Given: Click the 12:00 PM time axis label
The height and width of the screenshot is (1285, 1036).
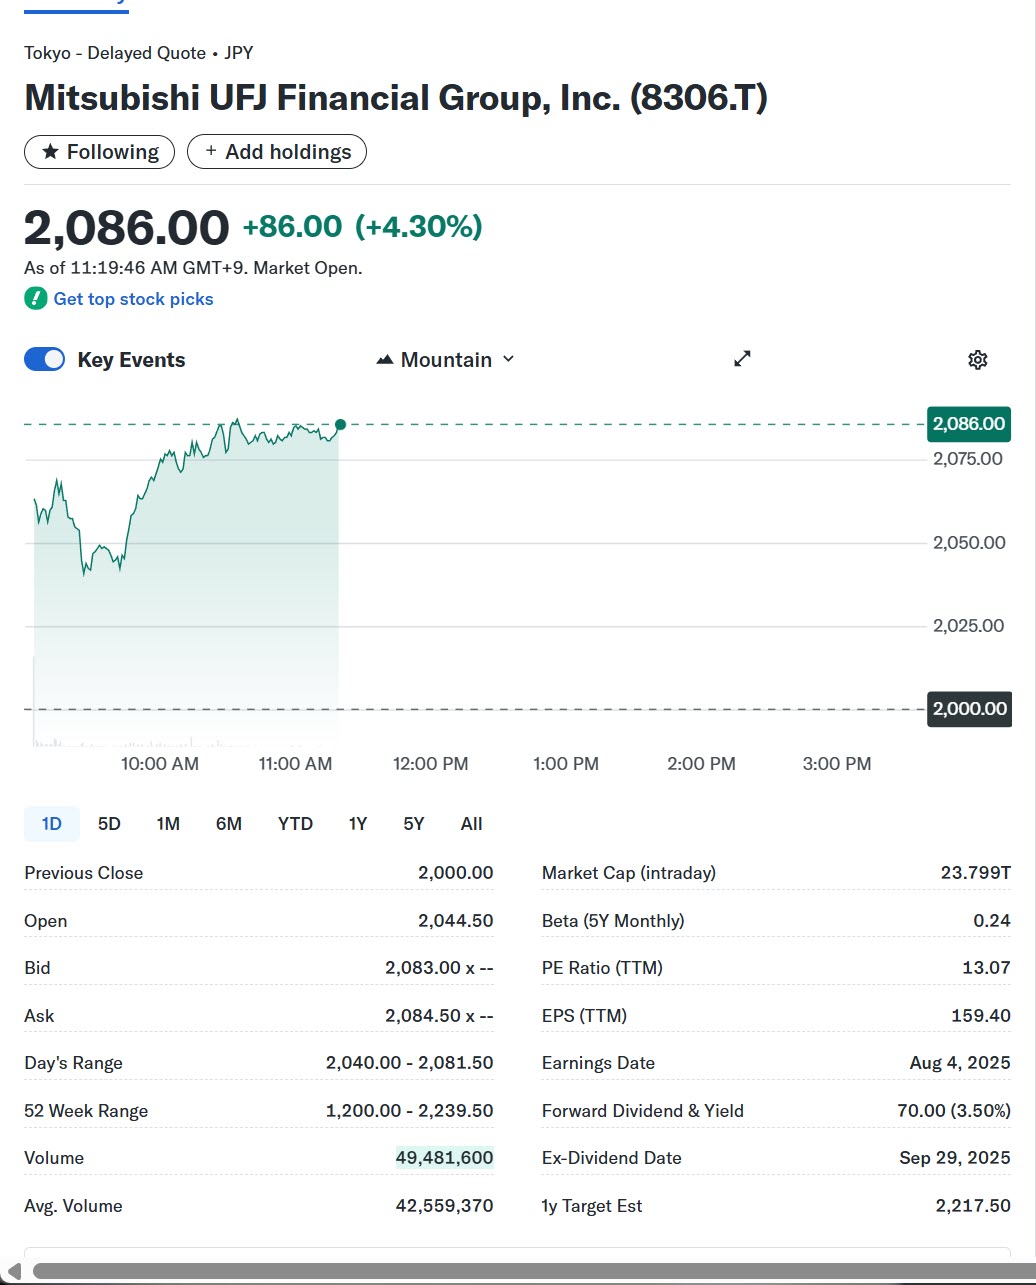Looking at the screenshot, I should tap(430, 764).
